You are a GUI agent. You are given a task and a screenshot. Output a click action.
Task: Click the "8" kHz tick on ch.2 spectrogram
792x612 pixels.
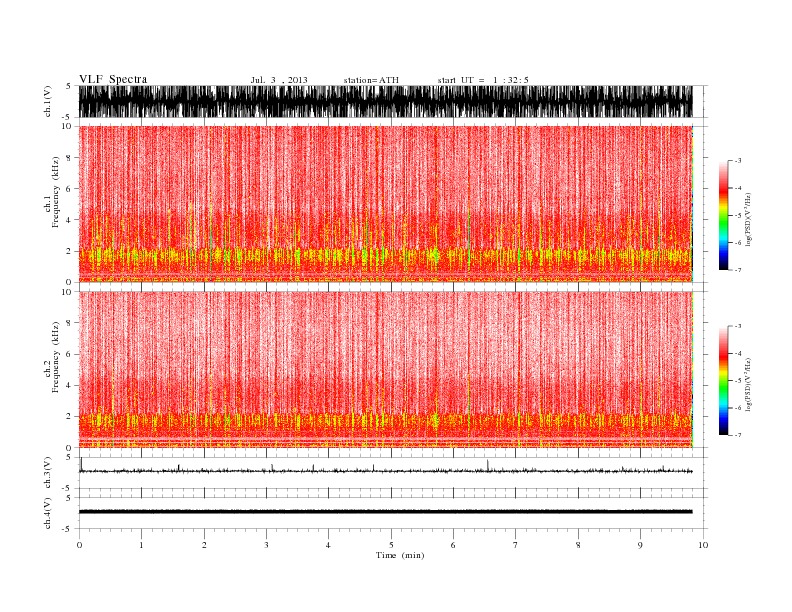click(69, 323)
